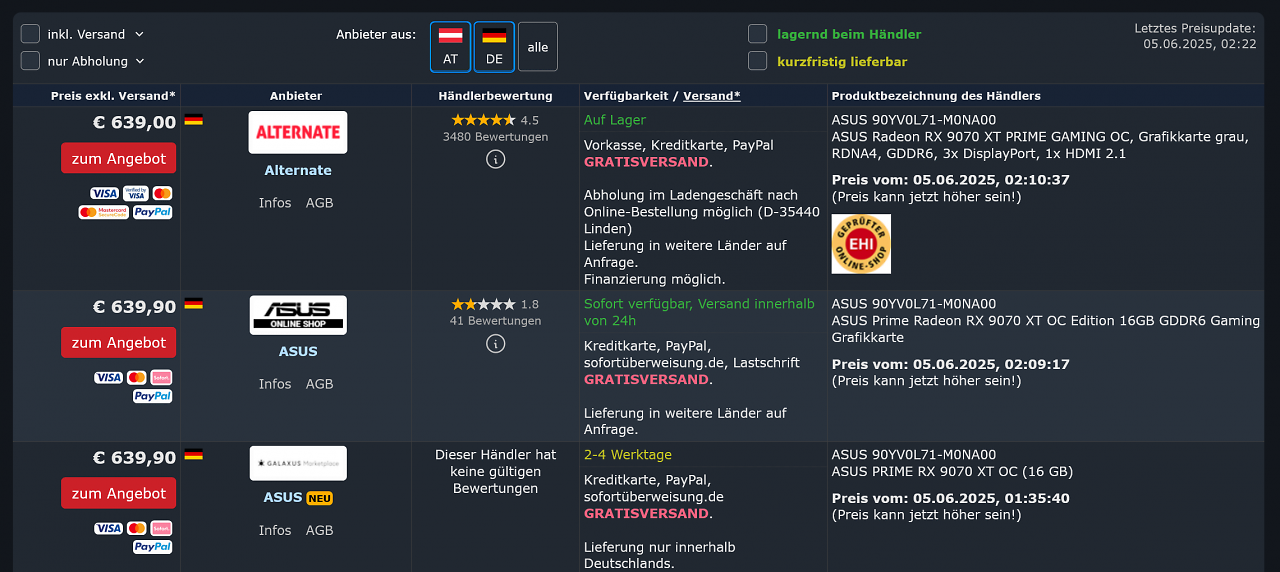Click the EHI Geprüfter Online-Shop seal
Viewport: 1280px width, 572px height.
coord(861,244)
